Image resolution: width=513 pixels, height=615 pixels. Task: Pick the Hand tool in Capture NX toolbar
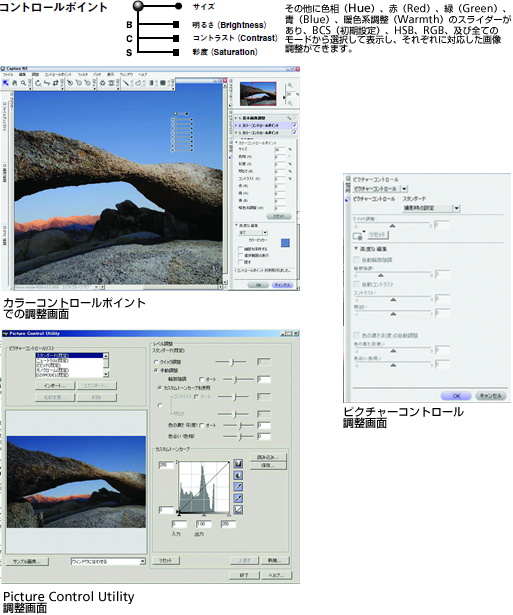coord(15,83)
